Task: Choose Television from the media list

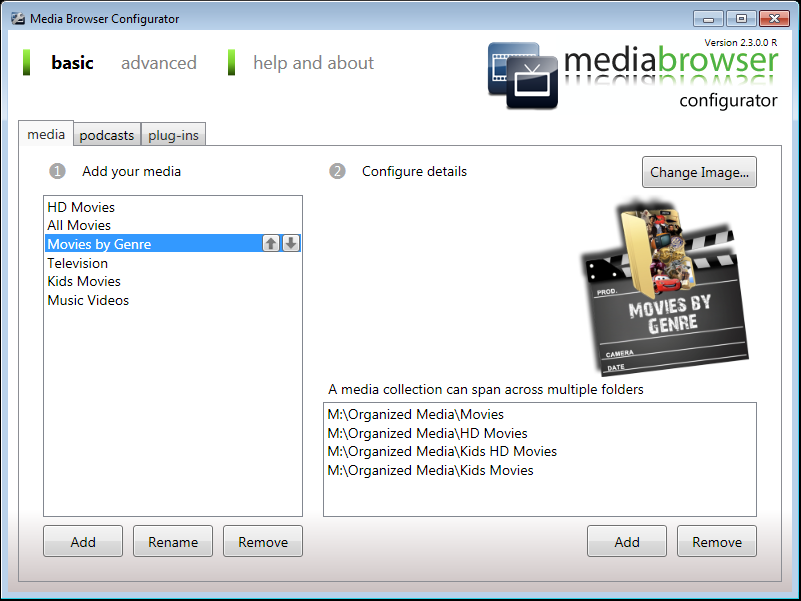Action: click(x=78, y=263)
